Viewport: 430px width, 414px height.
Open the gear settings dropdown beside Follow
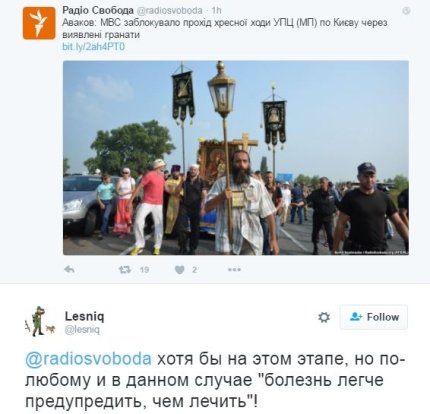(x=324, y=317)
